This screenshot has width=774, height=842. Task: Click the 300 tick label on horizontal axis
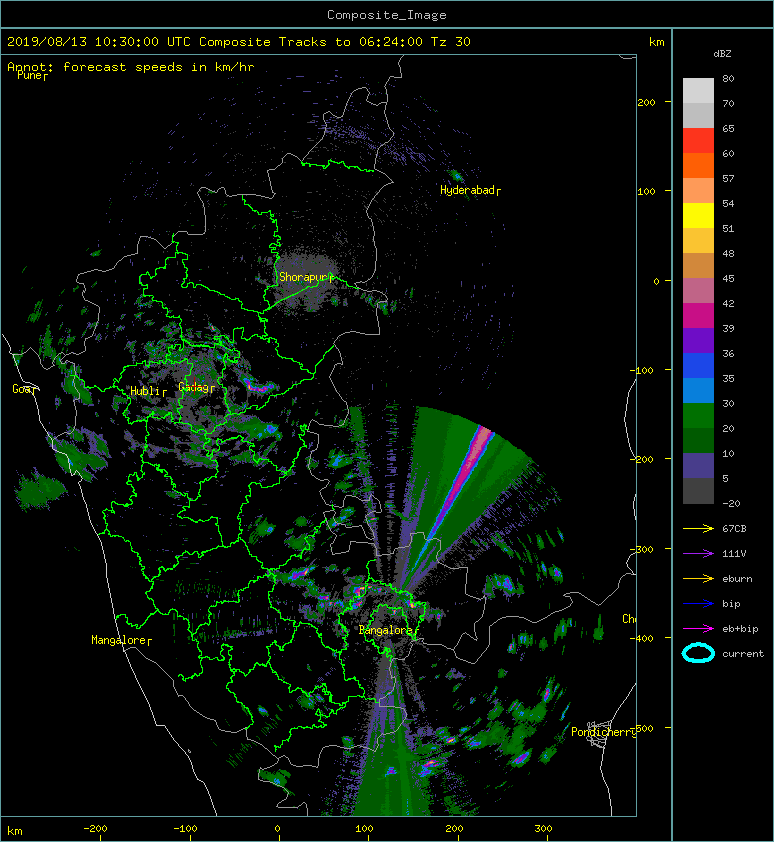[x=543, y=829]
